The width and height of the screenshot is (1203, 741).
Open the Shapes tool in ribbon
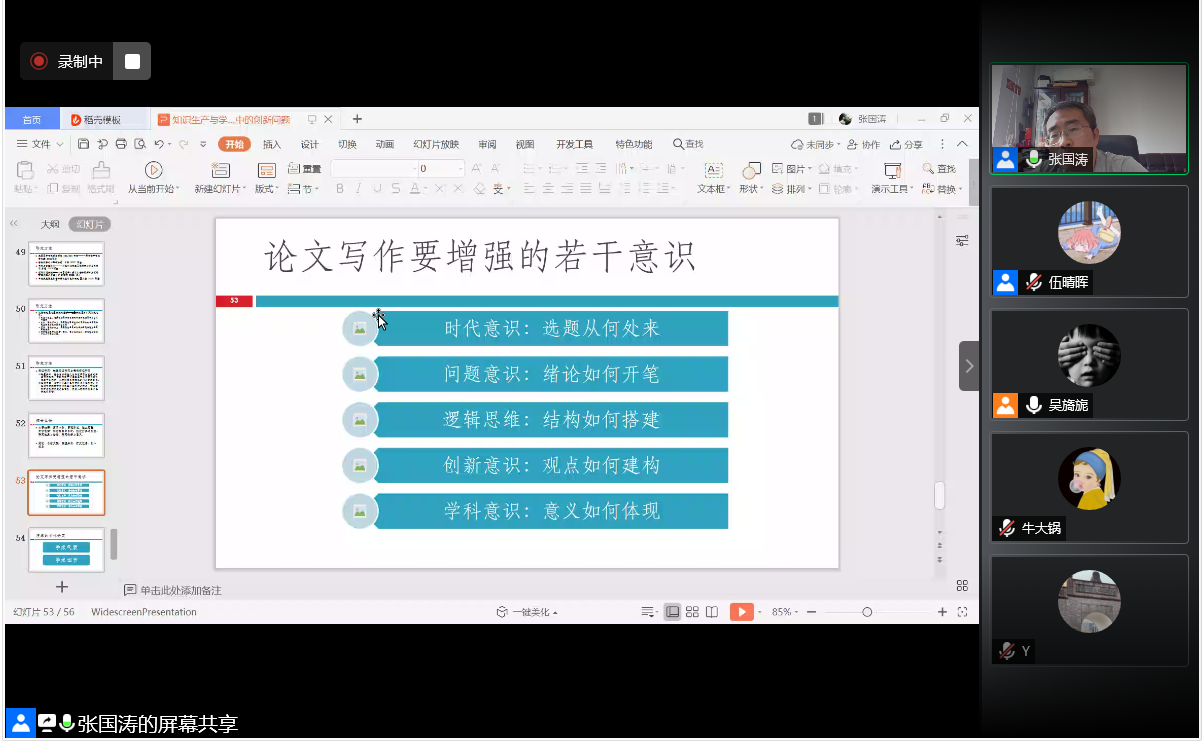coord(750,172)
